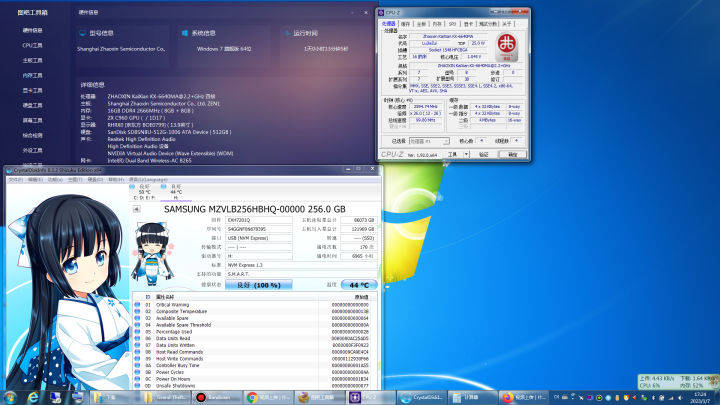Click the status circle for 02 Composite Temperature
720x405 pixels.
(137, 311)
